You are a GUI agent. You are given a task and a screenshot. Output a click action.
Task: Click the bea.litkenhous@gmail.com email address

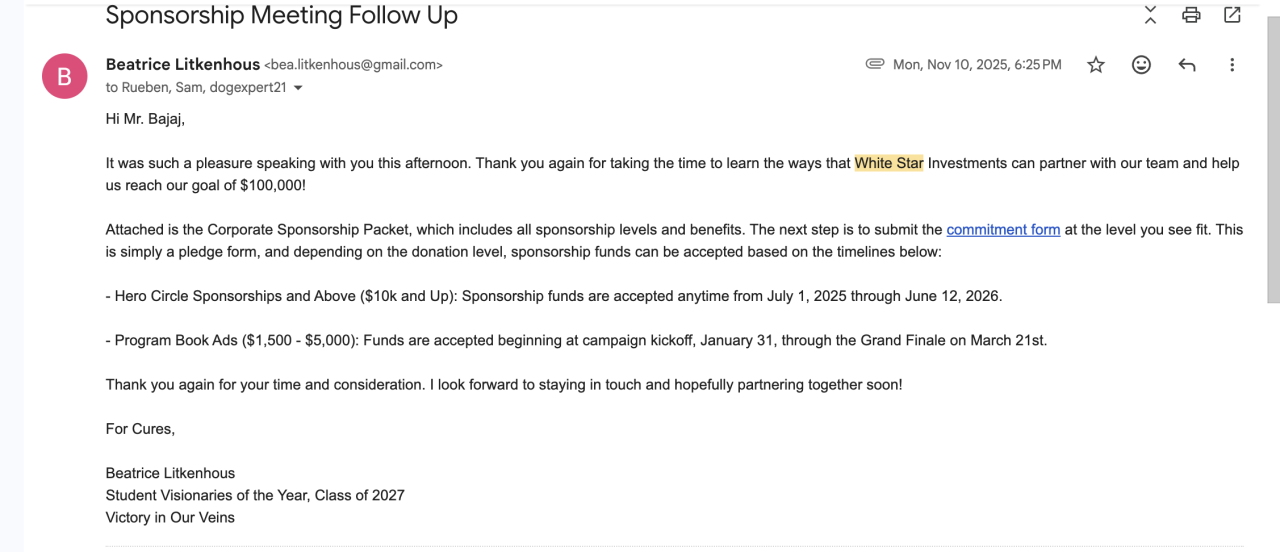coord(353,65)
